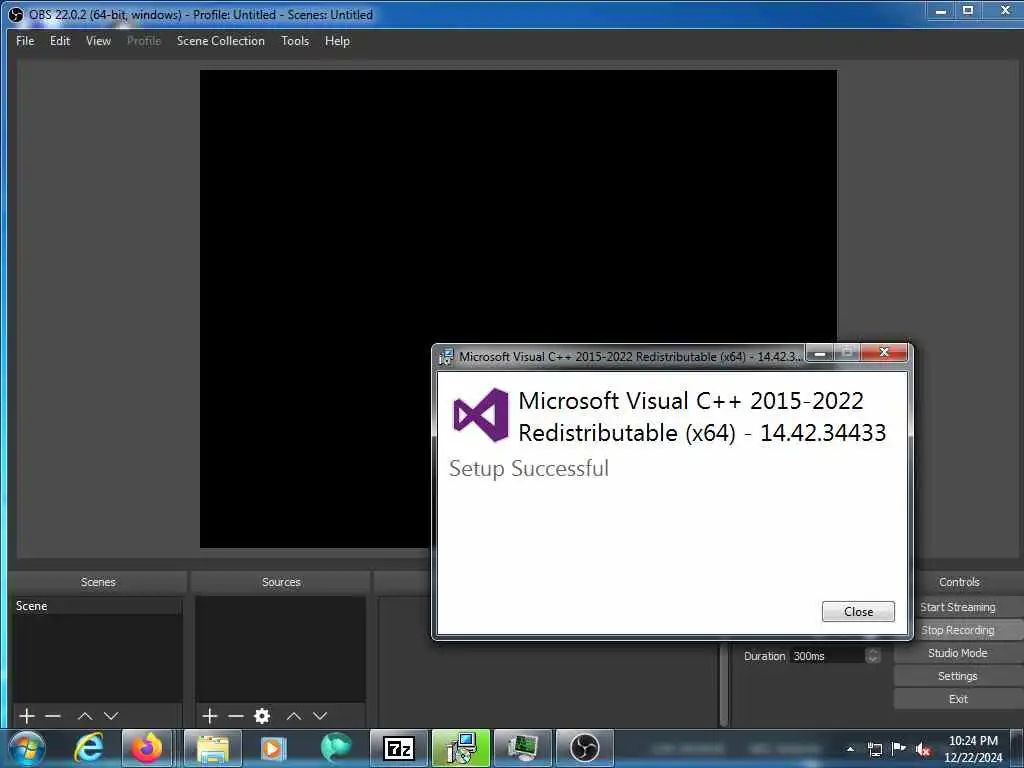Open the Scene Collection menu
The image size is (1024, 768).
tap(221, 40)
